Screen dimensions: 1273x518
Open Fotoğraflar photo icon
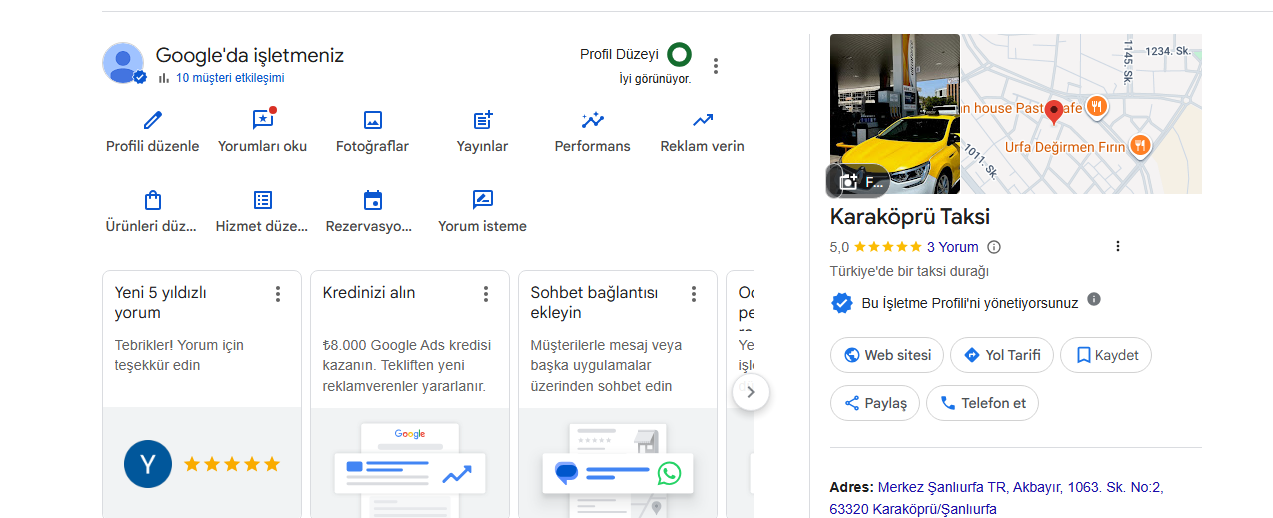coord(372,120)
